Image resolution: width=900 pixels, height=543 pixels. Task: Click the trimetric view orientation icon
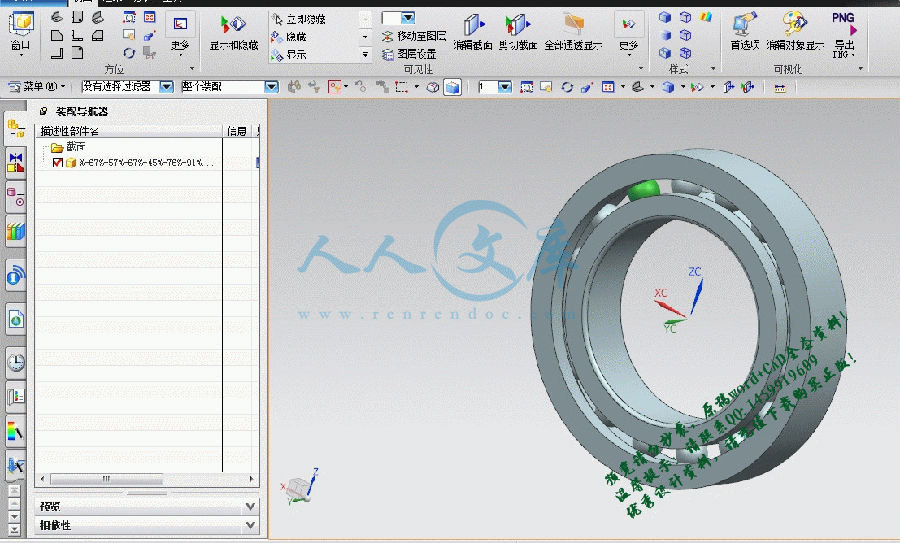(x=56, y=17)
